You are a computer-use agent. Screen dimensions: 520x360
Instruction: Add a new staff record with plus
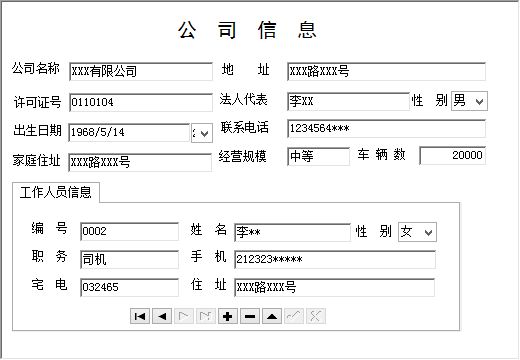tap(228, 316)
